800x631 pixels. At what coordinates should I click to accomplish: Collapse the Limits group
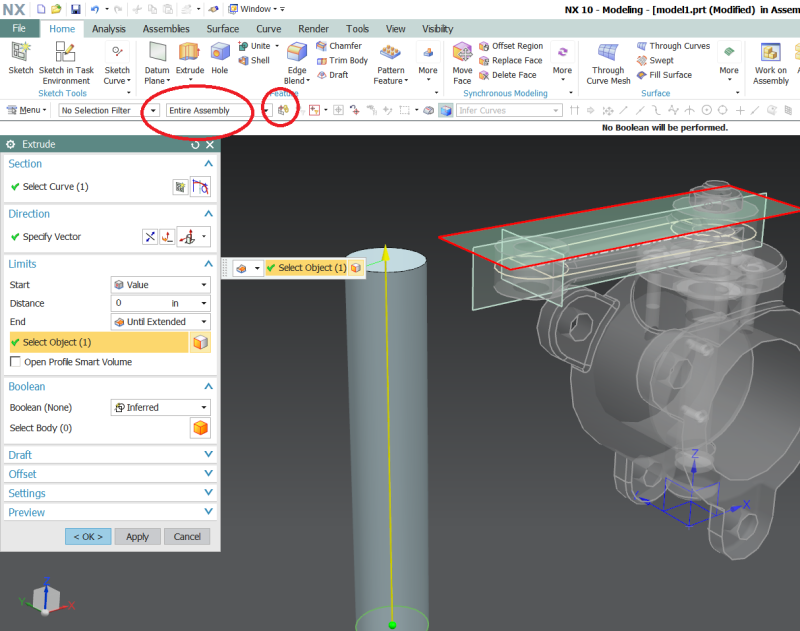pos(208,264)
